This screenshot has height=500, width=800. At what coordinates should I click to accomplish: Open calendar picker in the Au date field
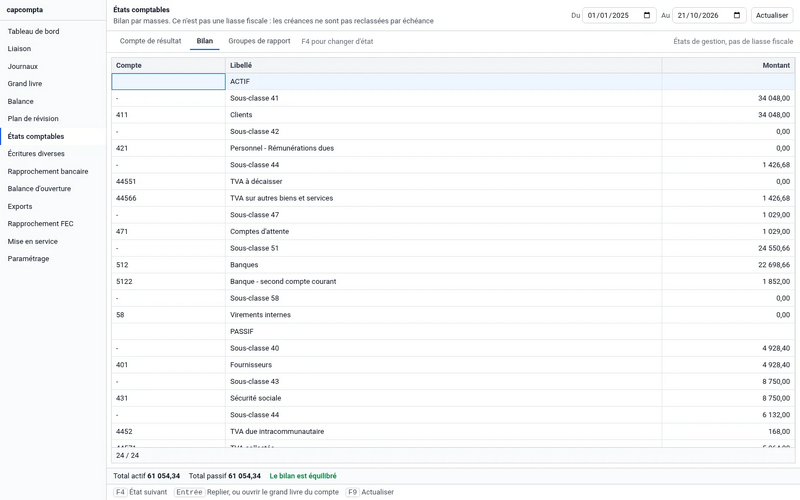click(x=737, y=15)
